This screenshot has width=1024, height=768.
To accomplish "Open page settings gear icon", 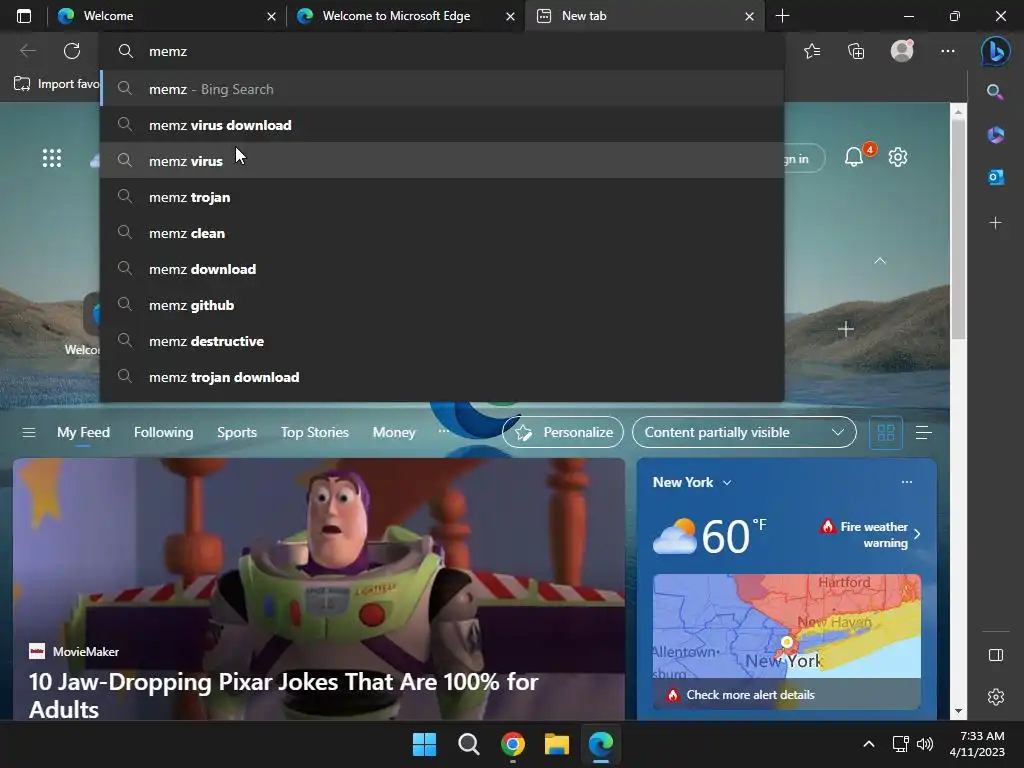I will click(x=898, y=157).
